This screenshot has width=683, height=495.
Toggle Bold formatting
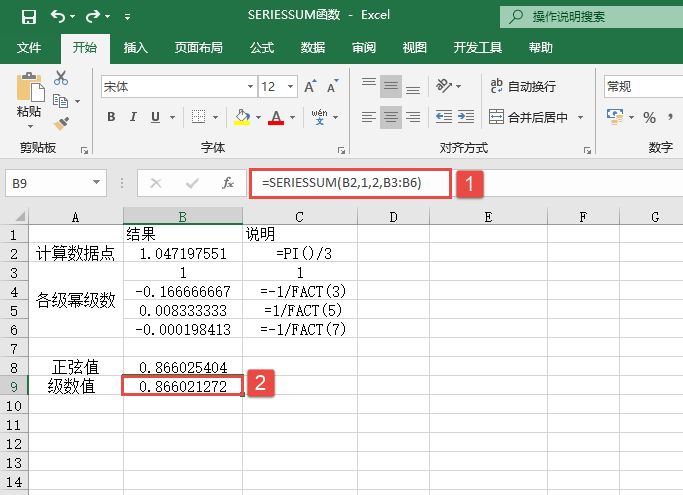pos(111,118)
